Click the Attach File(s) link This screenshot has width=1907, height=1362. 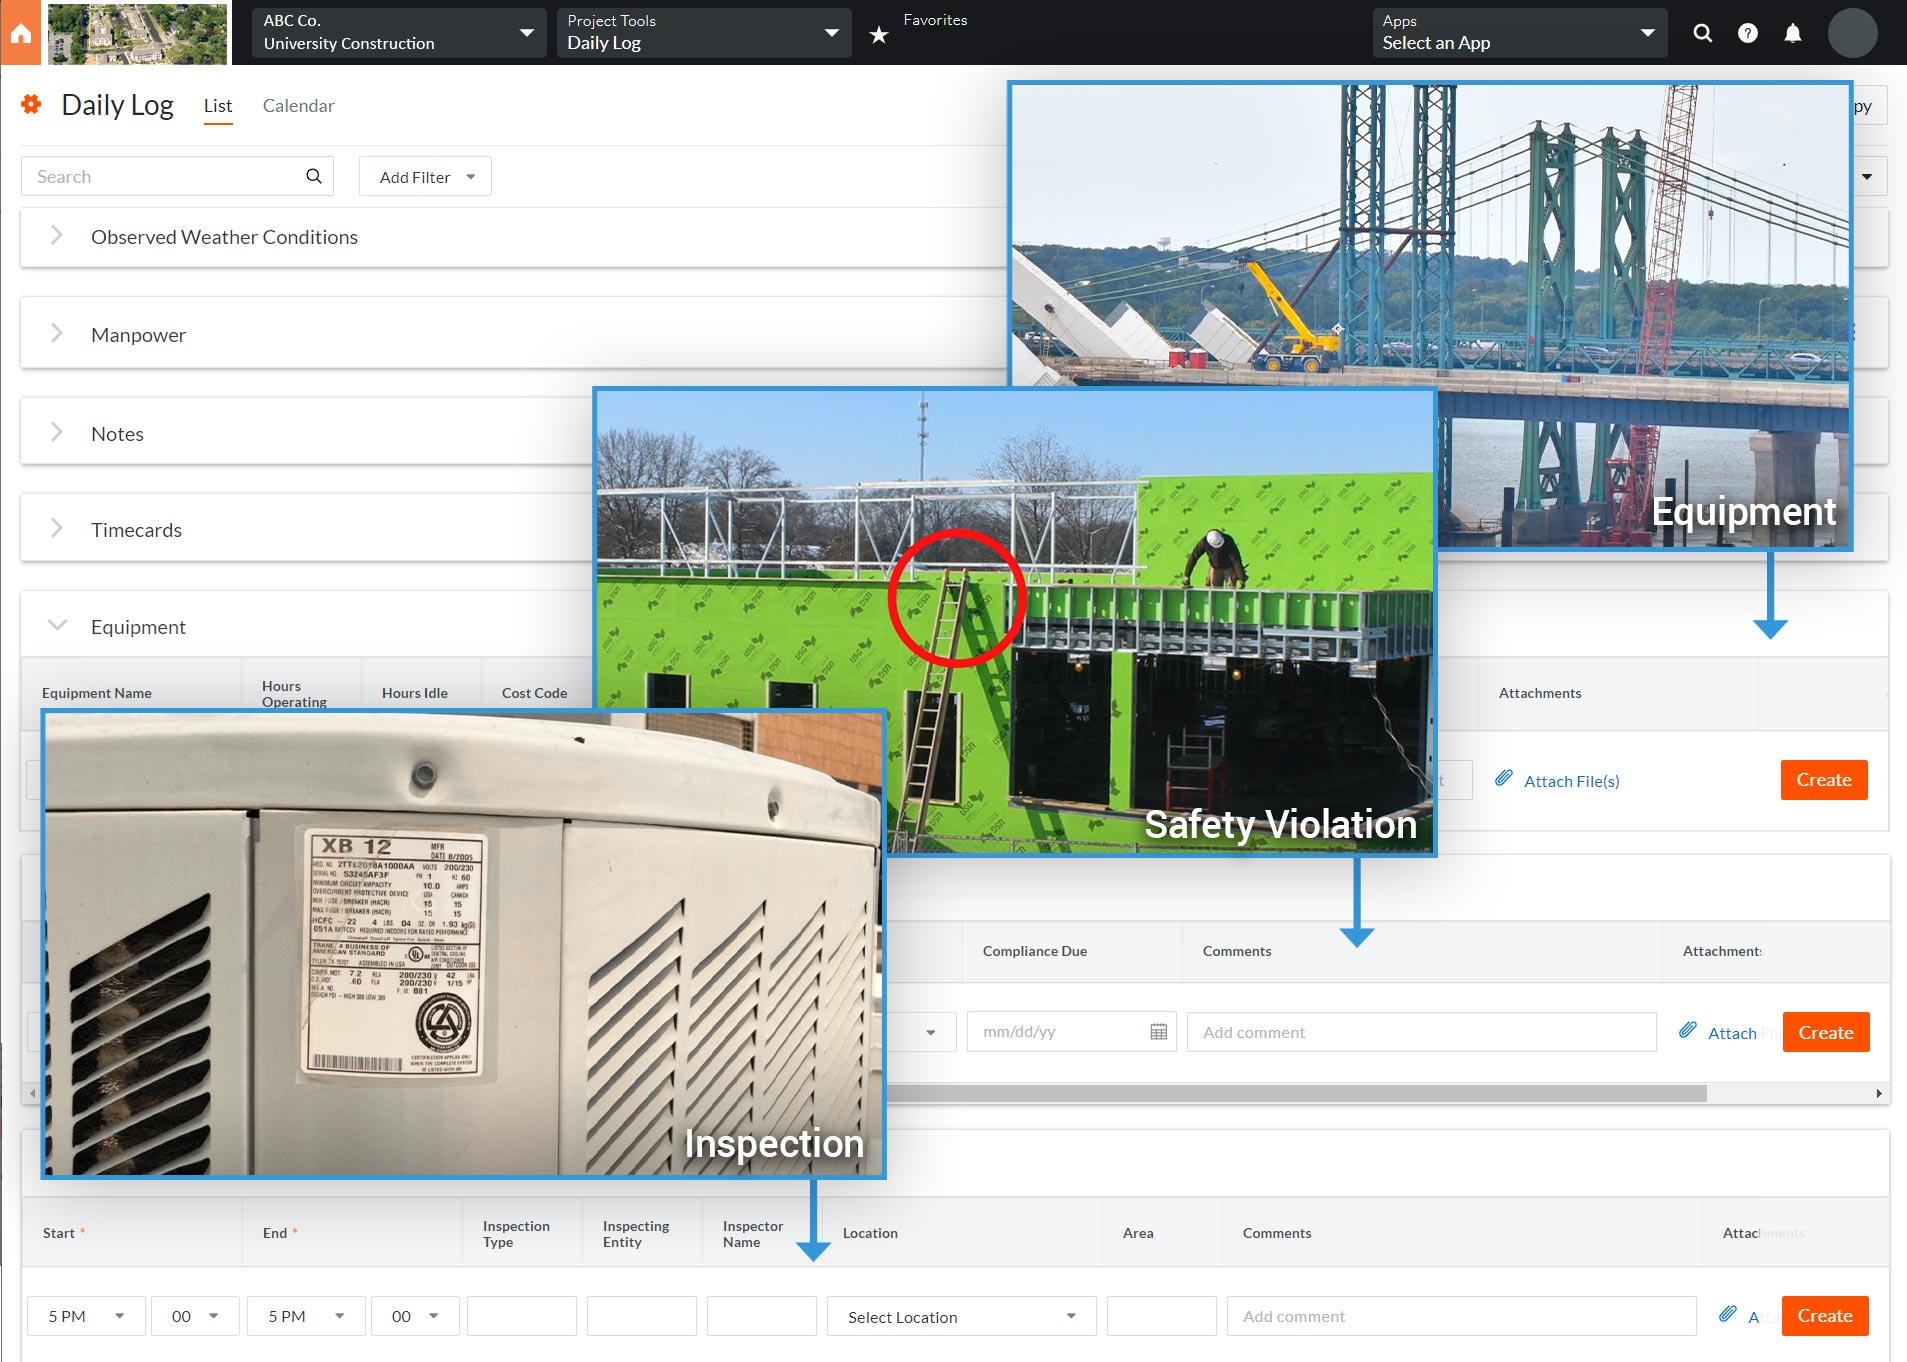pos(1571,781)
